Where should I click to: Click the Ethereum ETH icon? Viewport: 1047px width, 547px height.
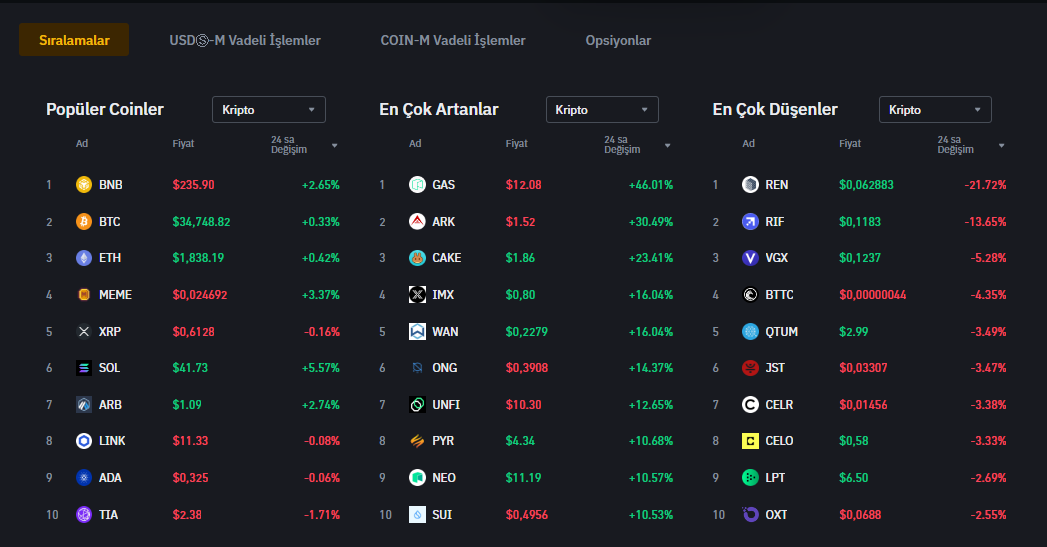point(84,258)
